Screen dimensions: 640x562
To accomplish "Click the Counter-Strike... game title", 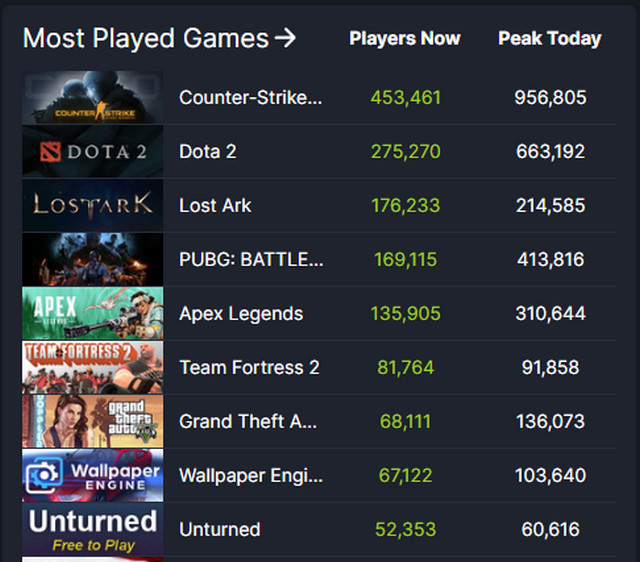I will pyautogui.click(x=251, y=98).
